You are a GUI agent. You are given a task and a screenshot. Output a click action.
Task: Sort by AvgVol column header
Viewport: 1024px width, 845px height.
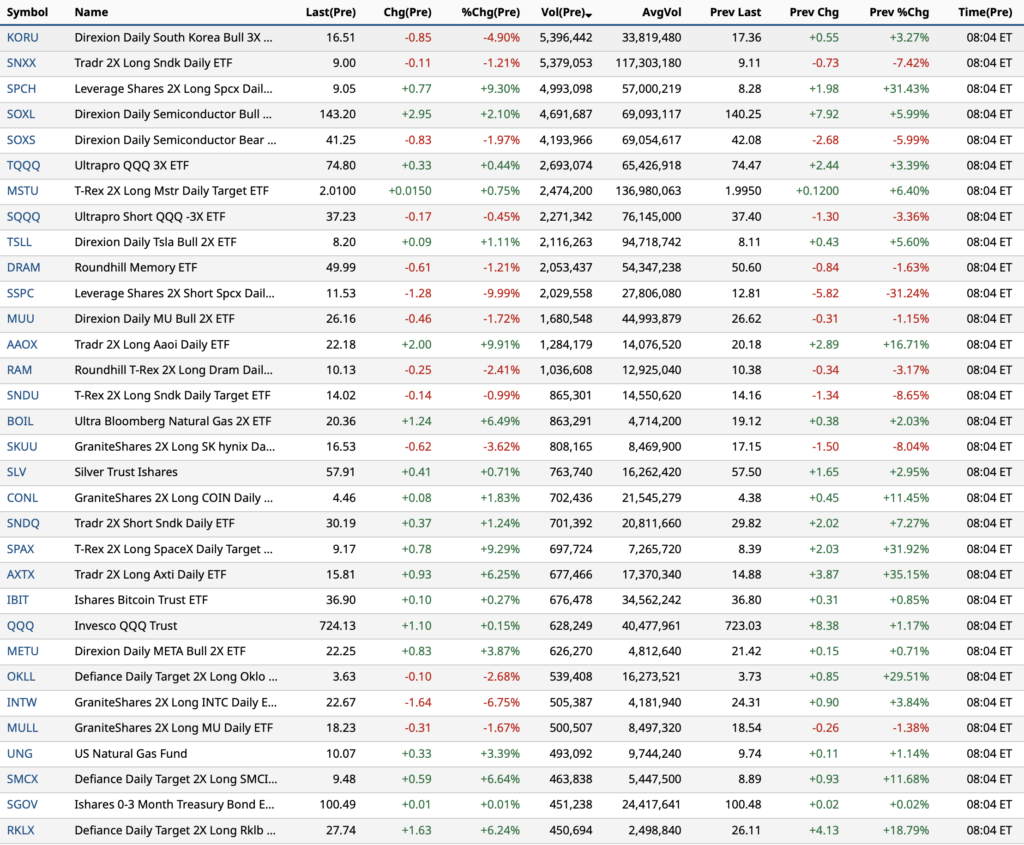pos(662,12)
